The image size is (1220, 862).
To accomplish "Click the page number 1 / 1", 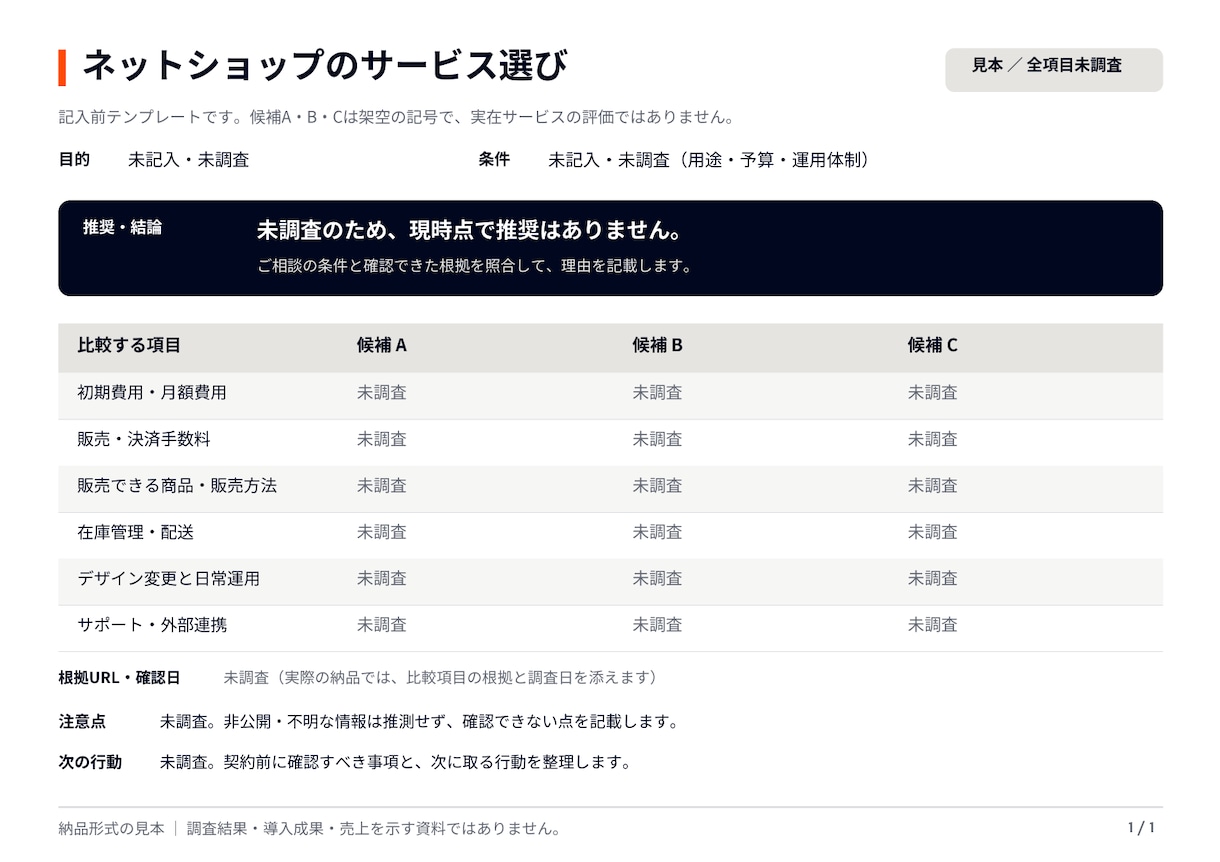I will 1142,828.
